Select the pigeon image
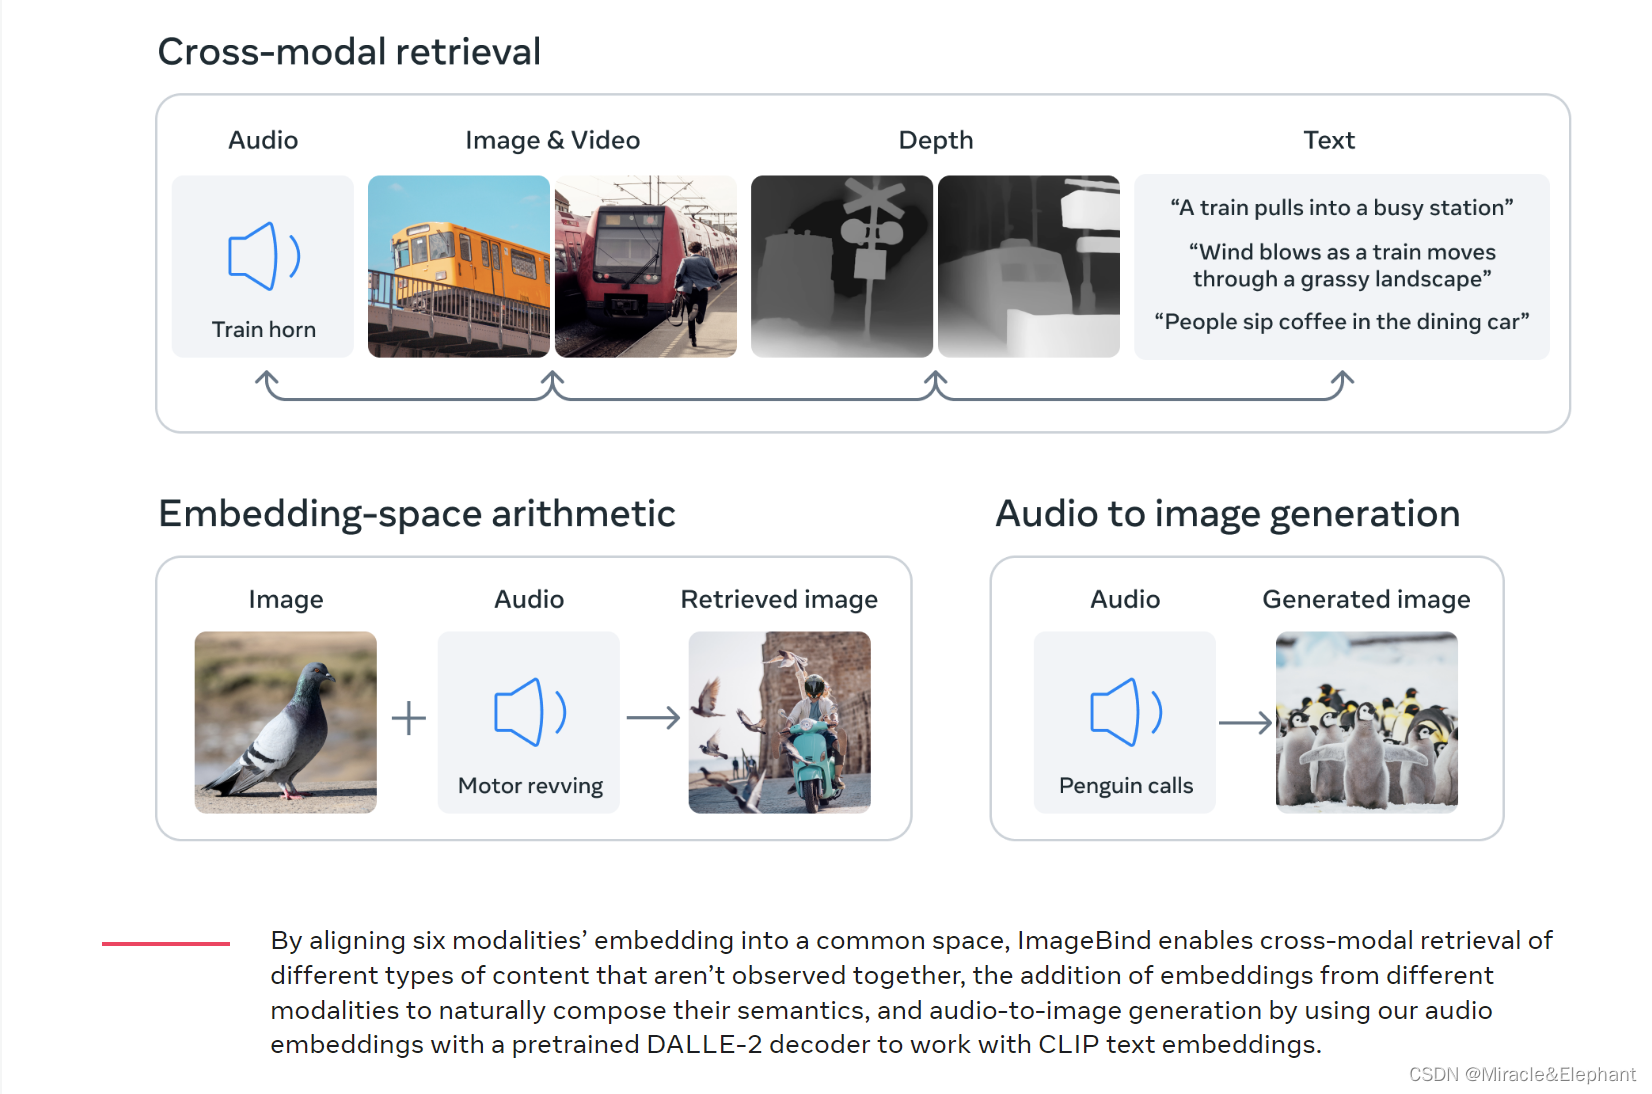The image size is (1652, 1094). [286, 722]
